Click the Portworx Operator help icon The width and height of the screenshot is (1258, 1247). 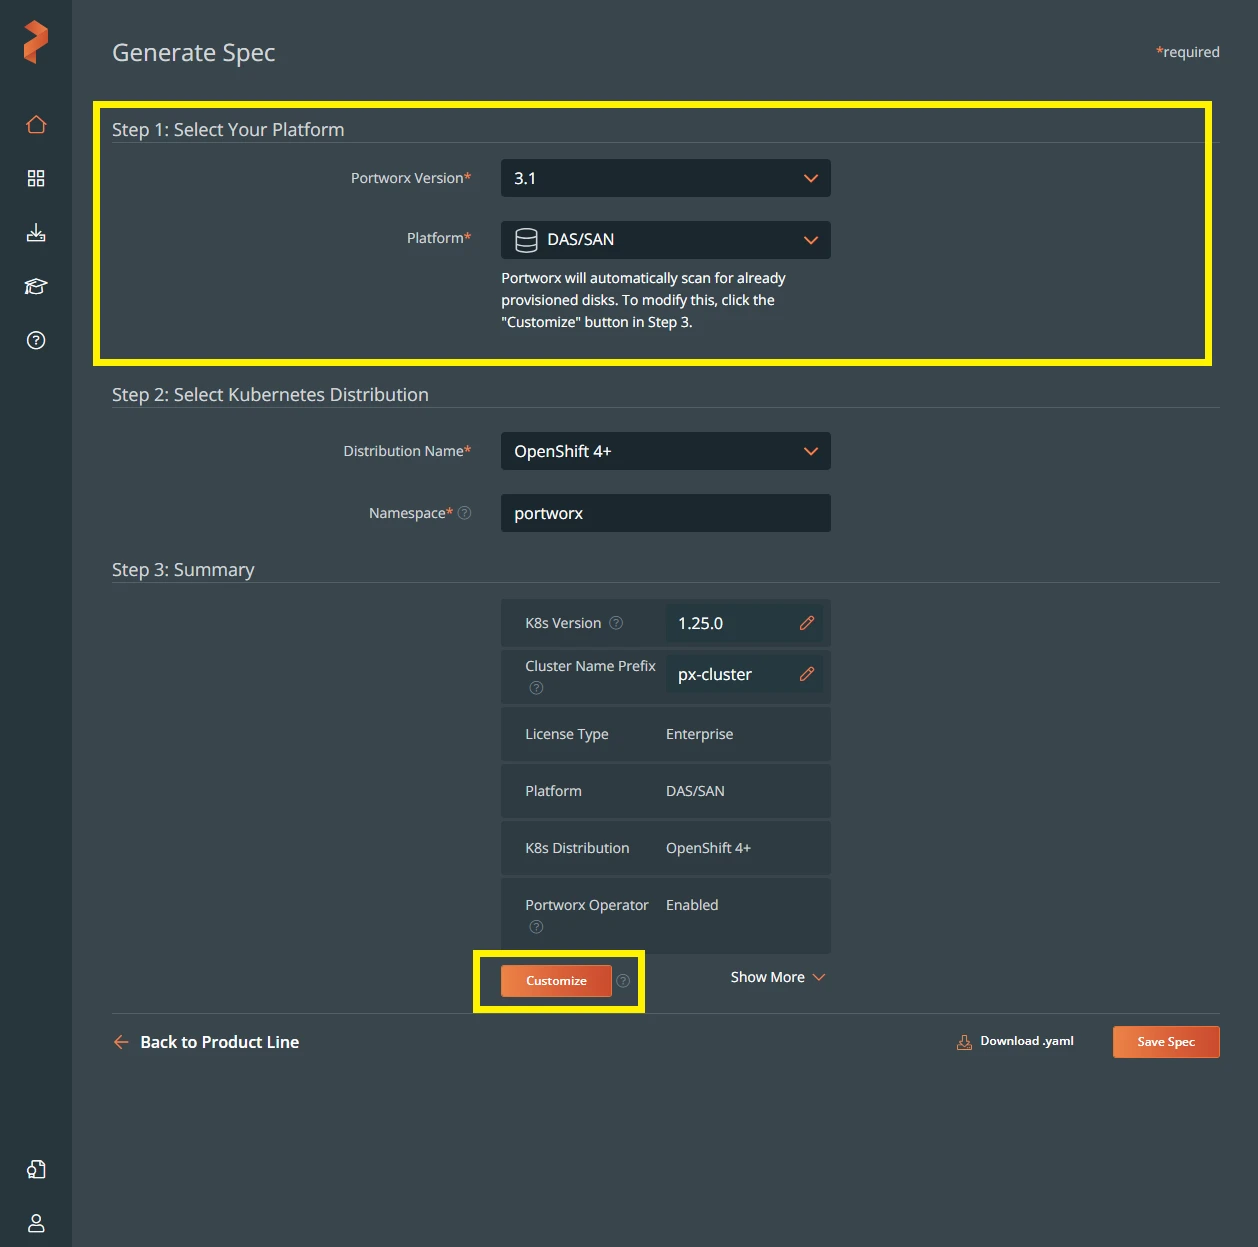click(x=536, y=927)
